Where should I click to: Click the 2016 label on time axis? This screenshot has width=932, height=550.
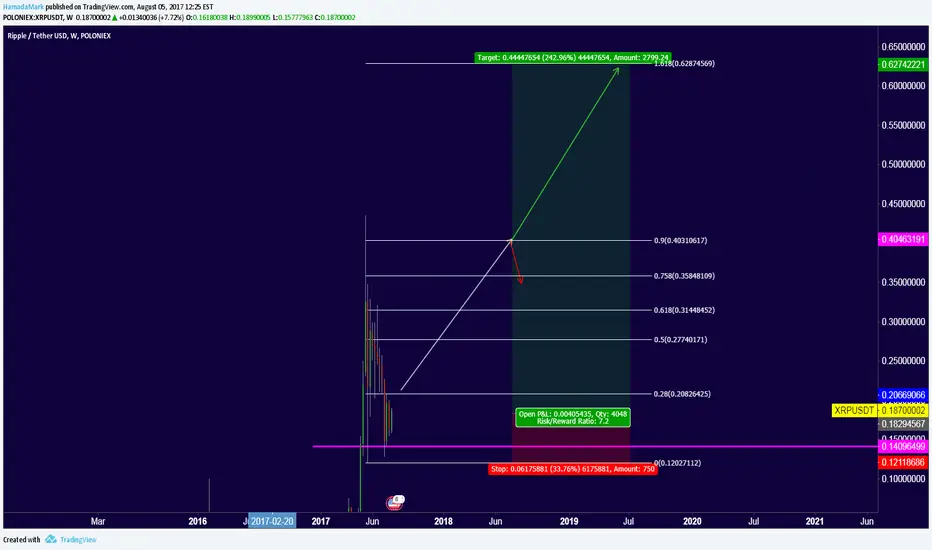click(197, 521)
